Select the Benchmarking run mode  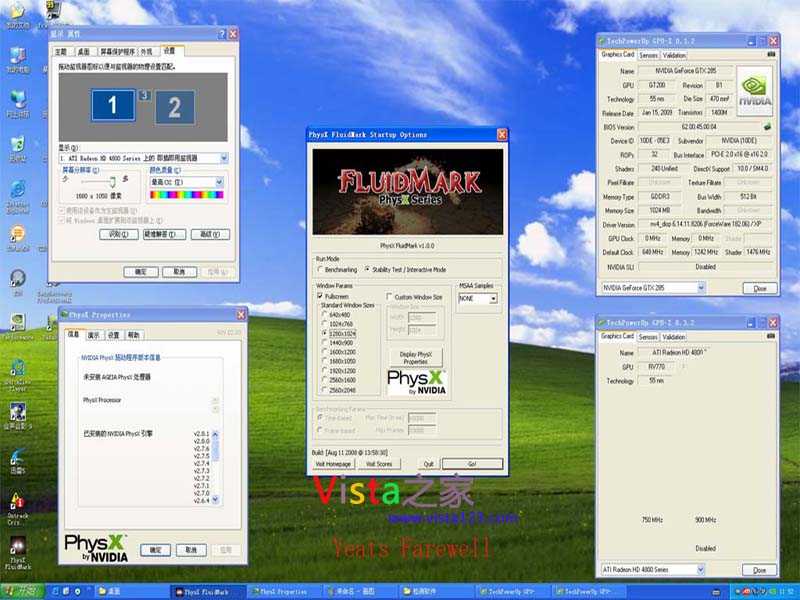(x=337, y=269)
